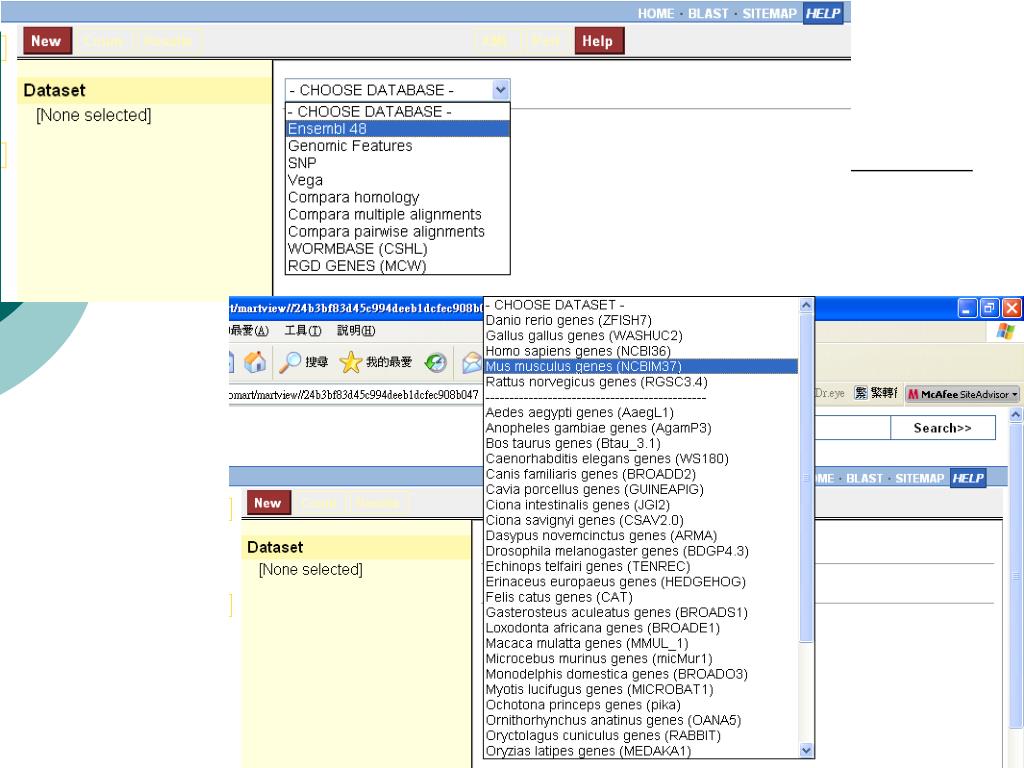The image size is (1024, 768).
Task: Select Caenorhabditis elegans genes (WS180)
Action: tap(641, 458)
